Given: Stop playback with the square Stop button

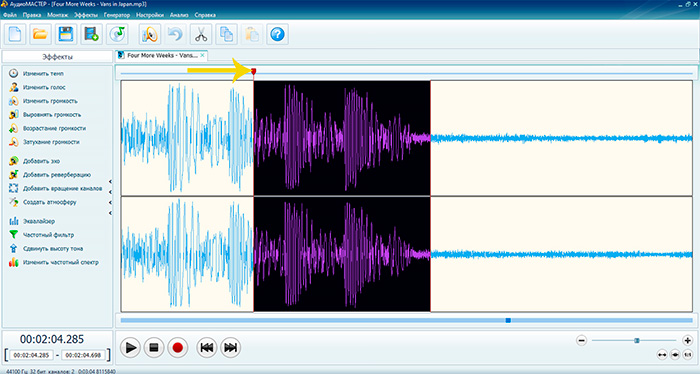Looking at the screenshot, I should coord(154,347).
